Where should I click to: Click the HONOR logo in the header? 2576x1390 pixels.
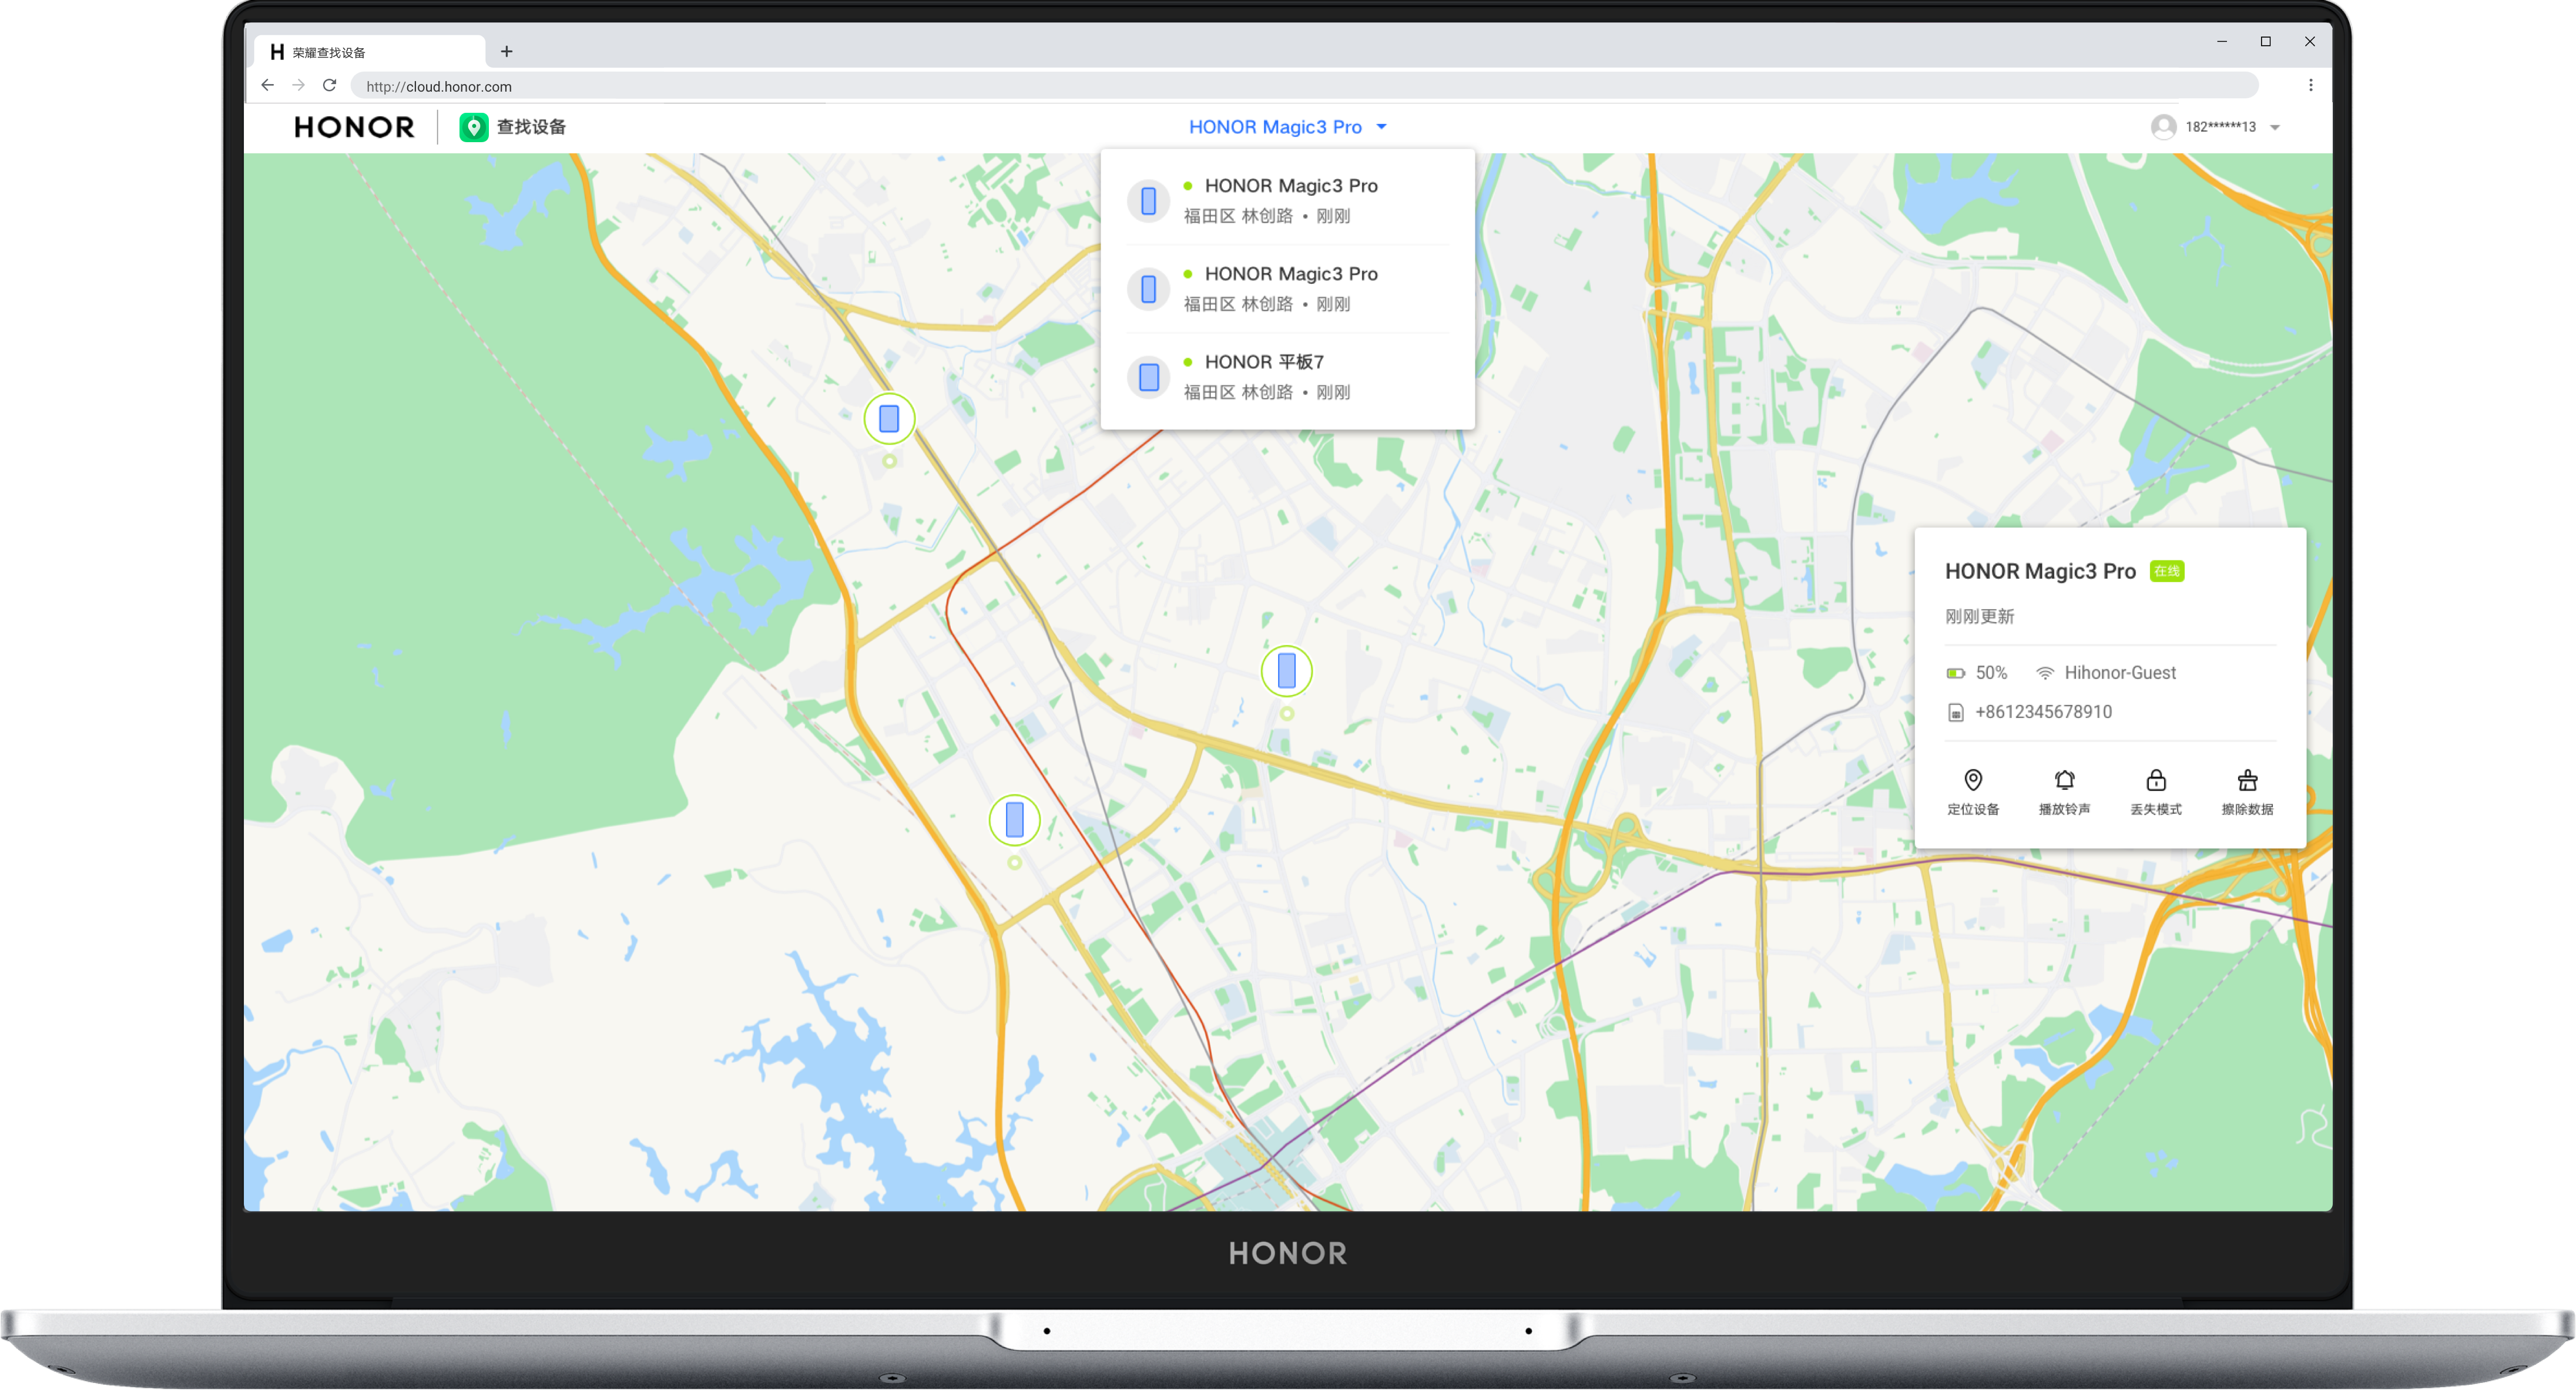[354, 127]
